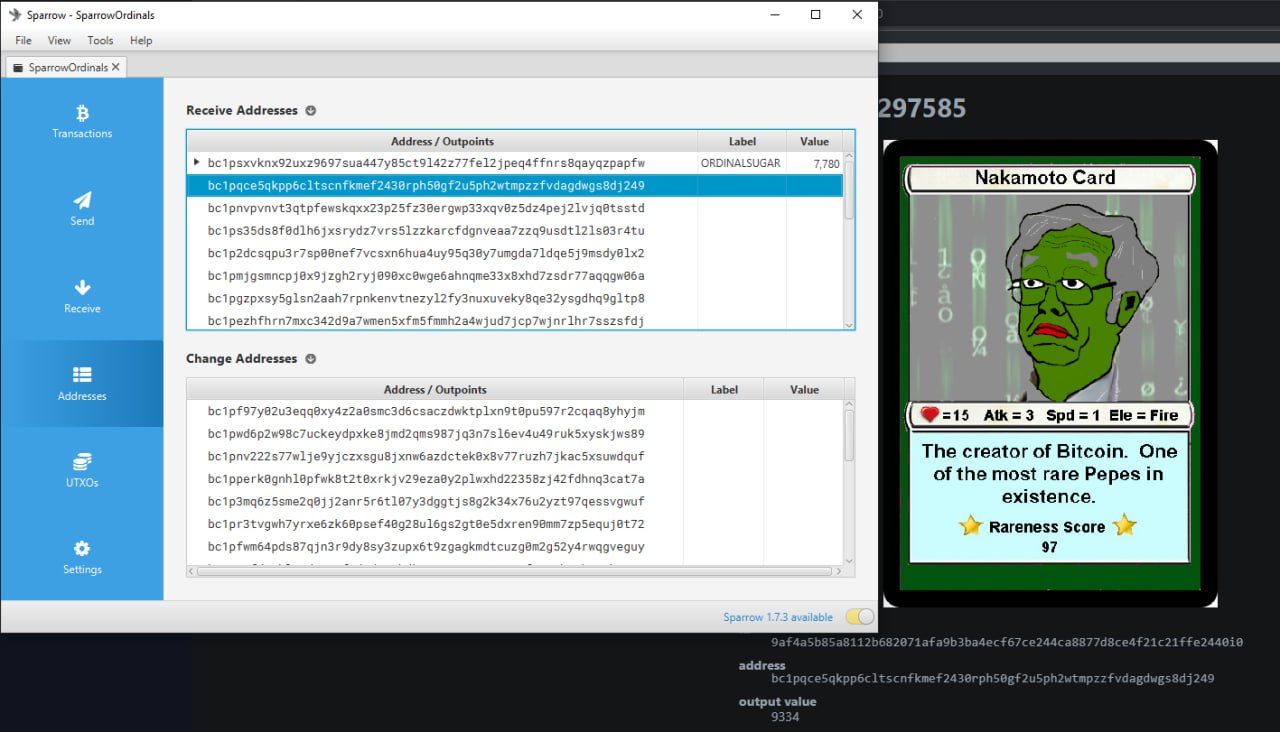This screenshot has height=732, width=1280.
Task: Click the output value 9334 in background window
Action: click(x=785, y=717)
